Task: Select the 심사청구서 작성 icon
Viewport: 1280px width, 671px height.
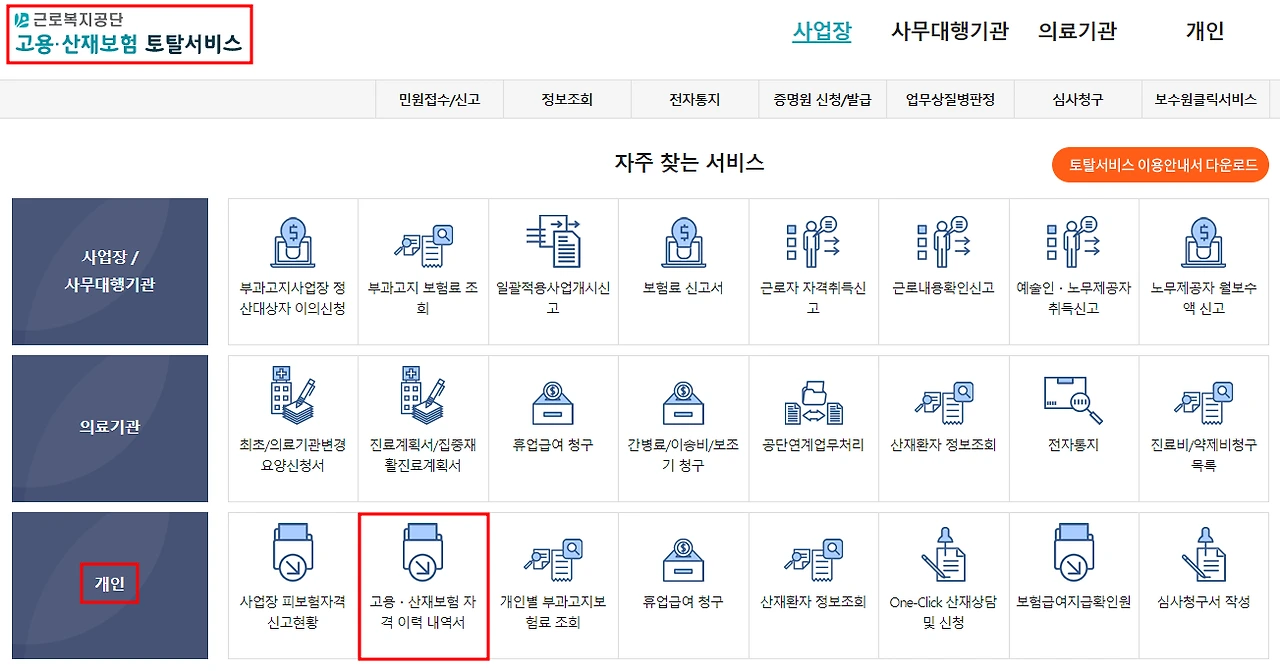Action: click(1204, 585)
